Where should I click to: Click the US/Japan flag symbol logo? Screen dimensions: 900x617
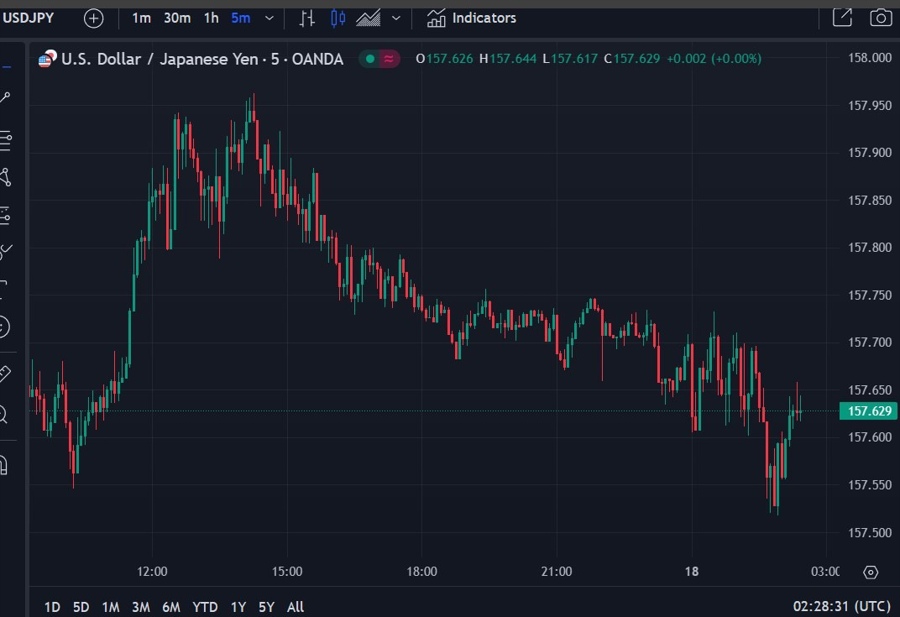(x=47, y=59)
